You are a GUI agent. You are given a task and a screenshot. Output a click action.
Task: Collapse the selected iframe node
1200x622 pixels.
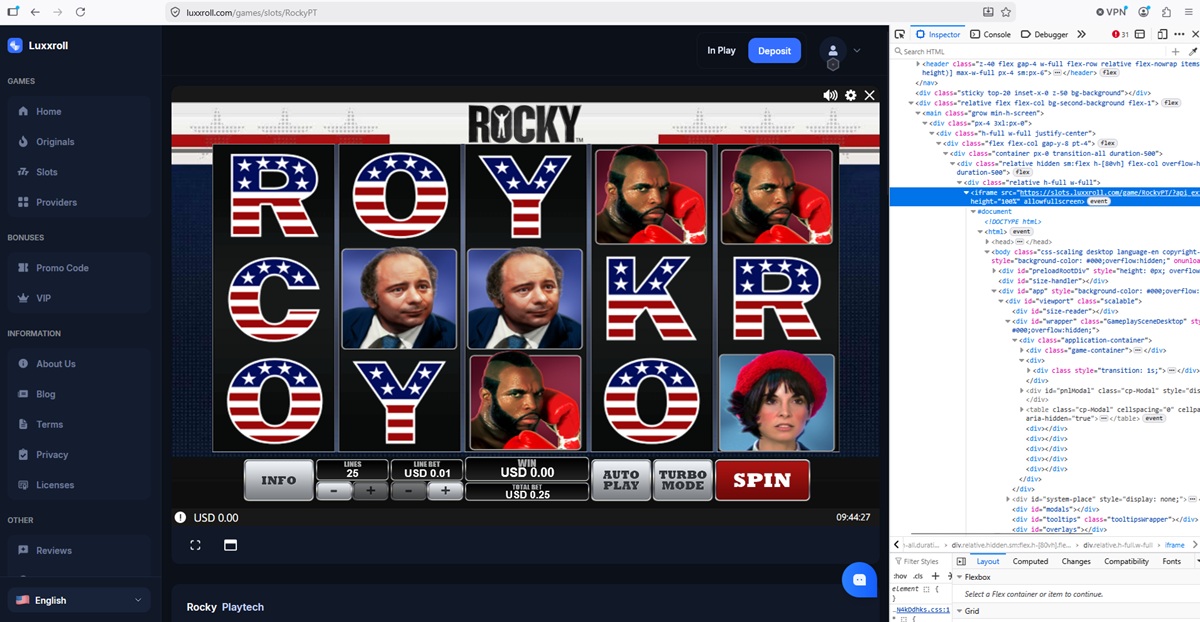click(966, 192)
